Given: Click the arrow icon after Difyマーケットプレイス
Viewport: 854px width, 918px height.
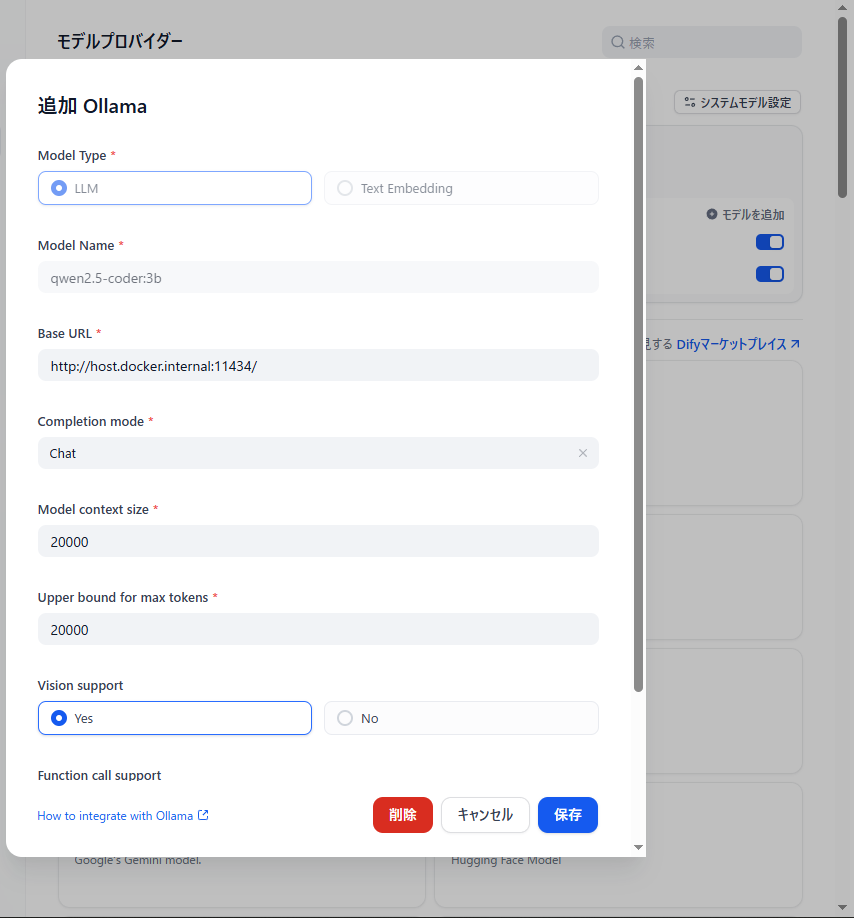Looking at the screenshot, I should point(795,344).
